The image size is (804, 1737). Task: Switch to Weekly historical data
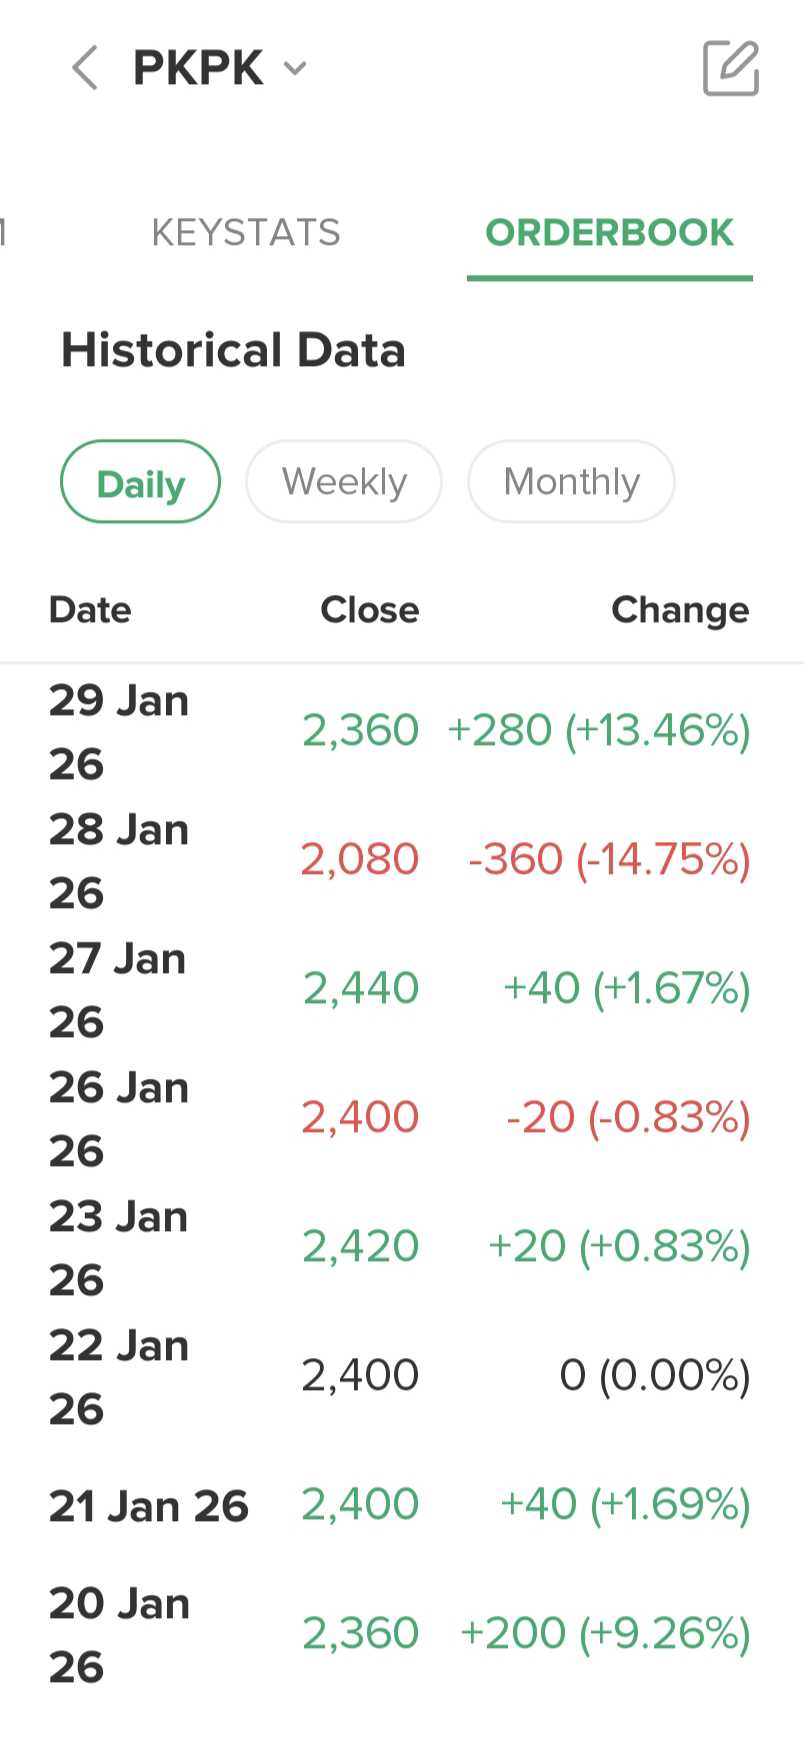pos(344,483)
